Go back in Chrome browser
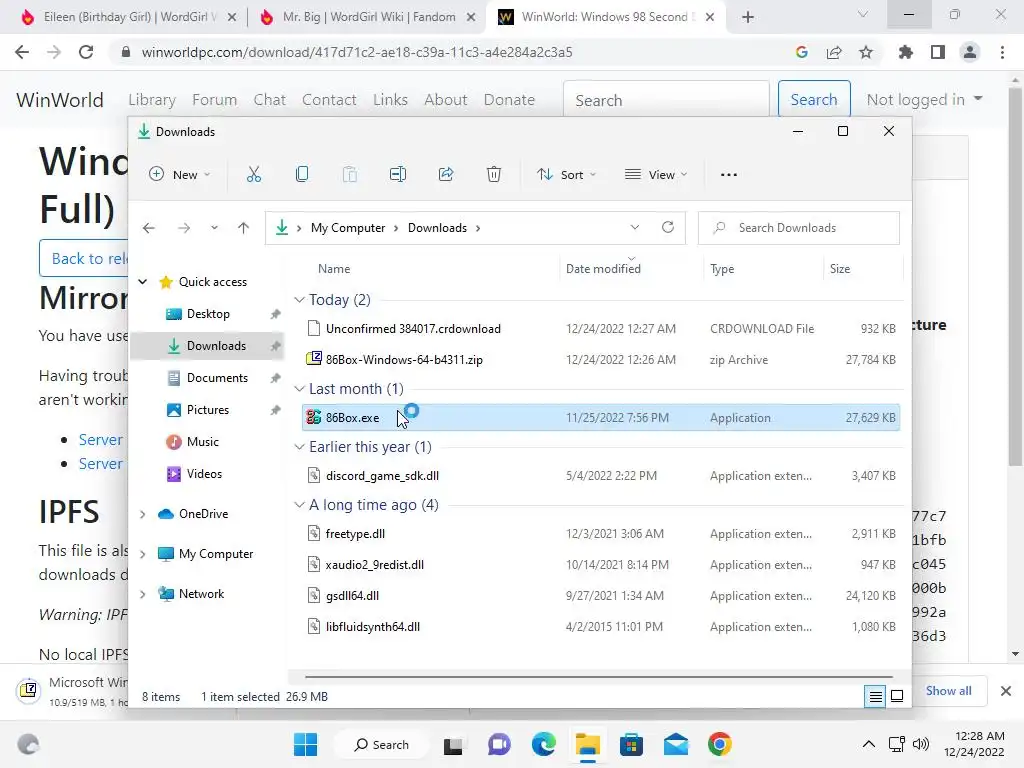The width and height of the screenshot is (1024, 768). point(22,52)
